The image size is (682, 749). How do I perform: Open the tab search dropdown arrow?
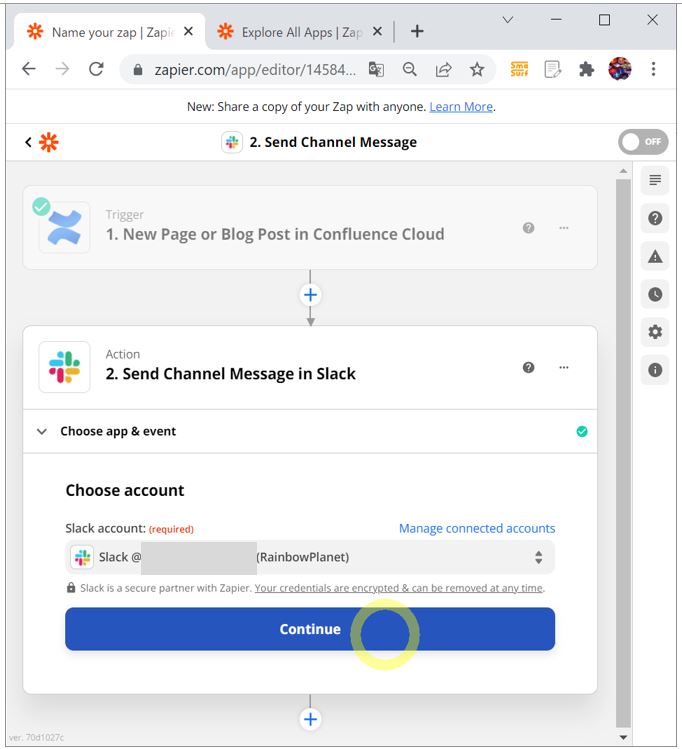pos(508,20)
